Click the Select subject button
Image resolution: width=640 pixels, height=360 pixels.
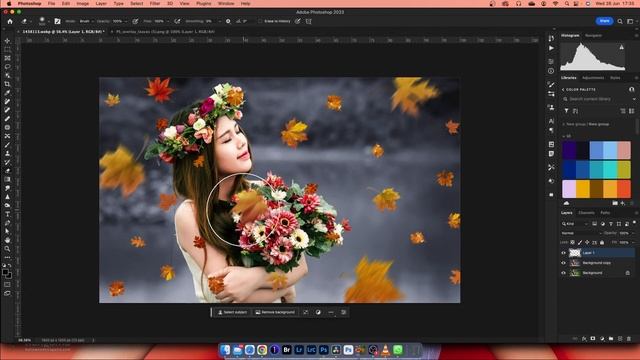click(x=232, y=312)
